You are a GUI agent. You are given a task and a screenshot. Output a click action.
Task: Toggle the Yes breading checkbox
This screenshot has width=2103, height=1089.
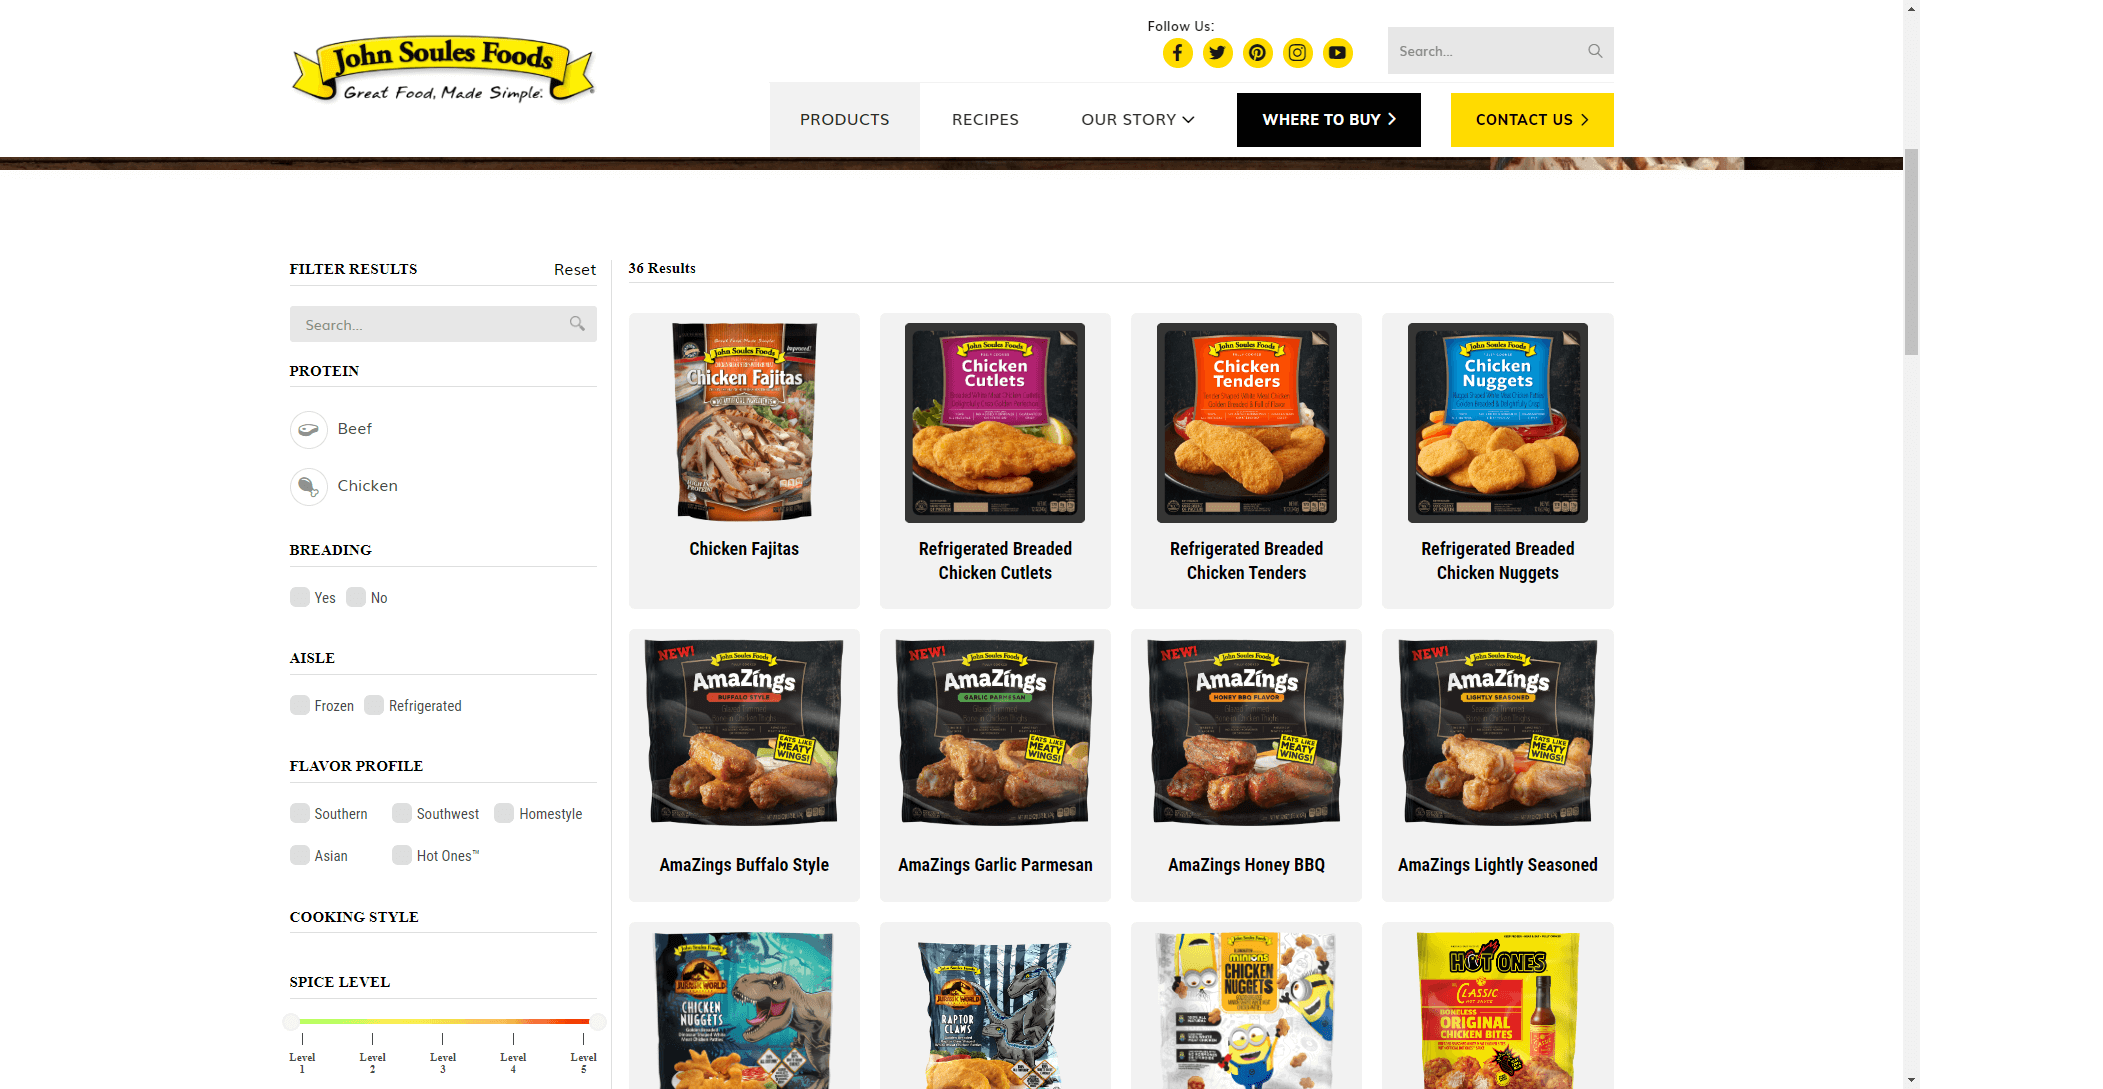point(299,596)
